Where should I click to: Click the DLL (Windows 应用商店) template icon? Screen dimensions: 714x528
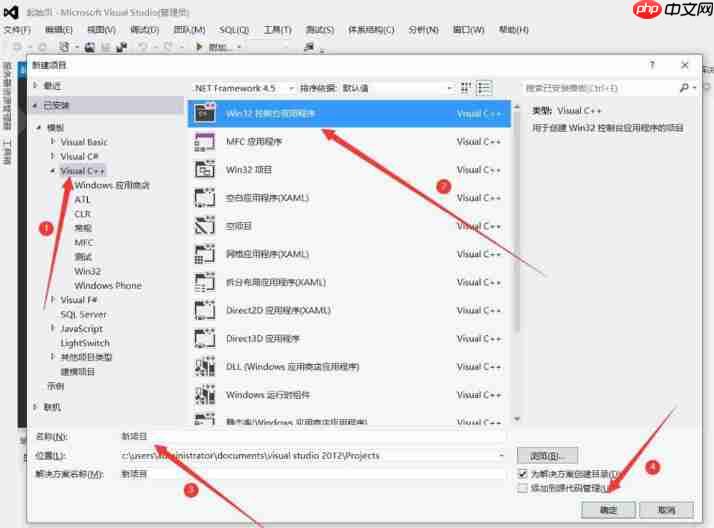(x=205, y=366)
